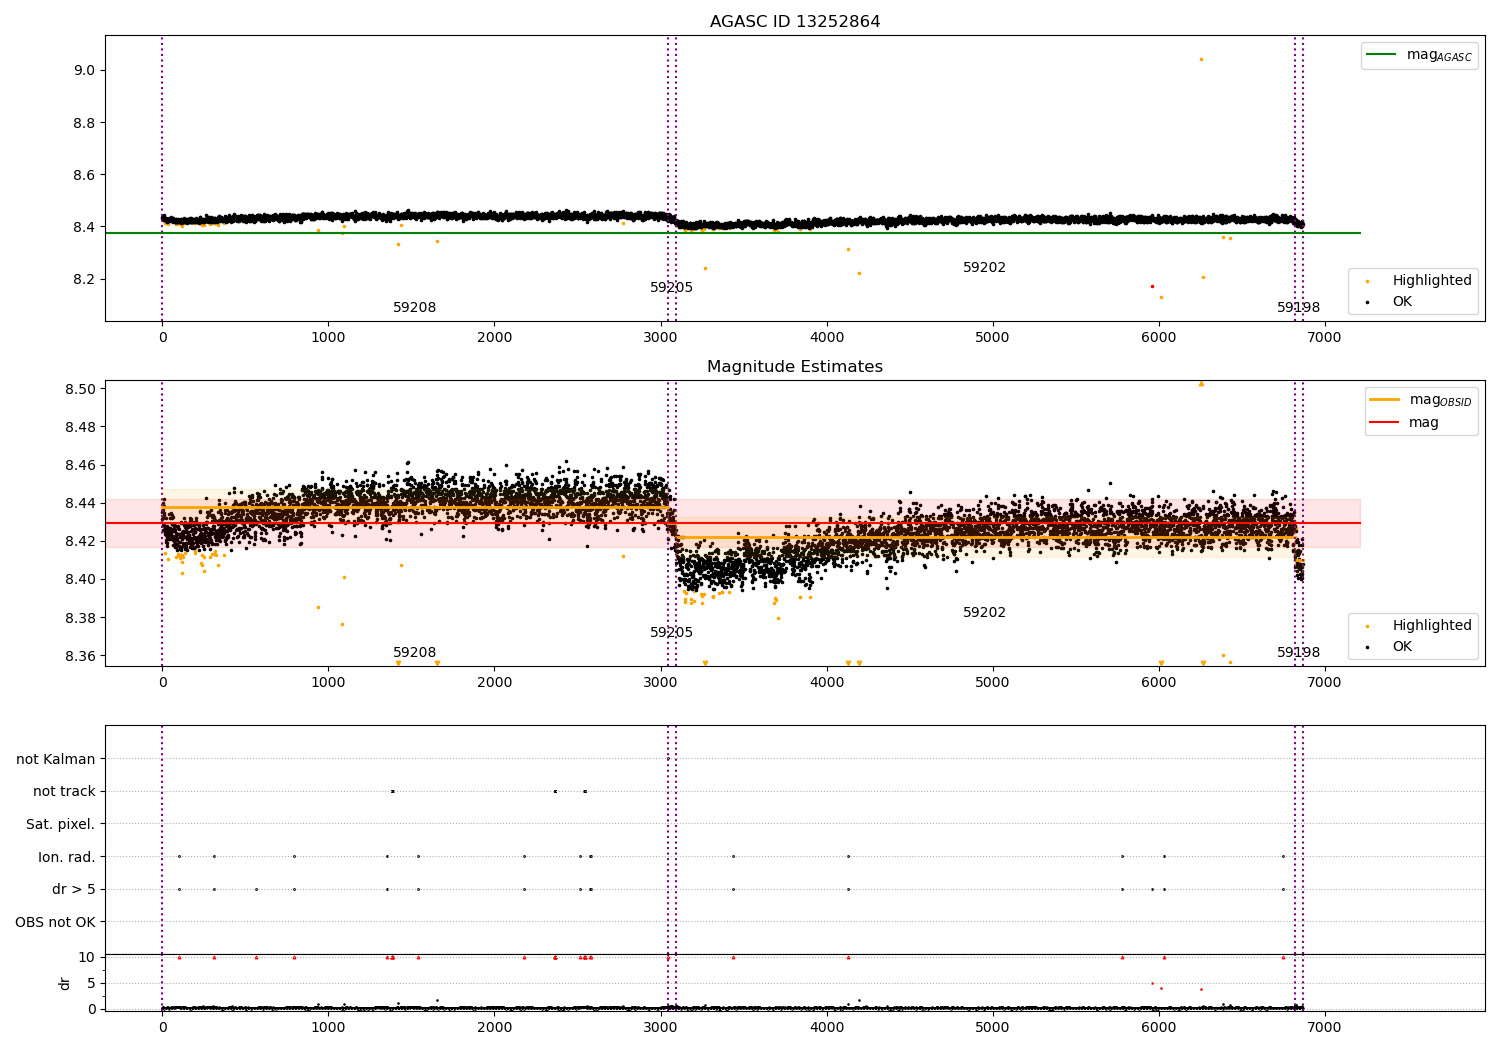This screenshot has height=1050, width=1500.
Task: Click OBSID label 59202 in Magnitude Estimates plot
Action: pos(984,613)
